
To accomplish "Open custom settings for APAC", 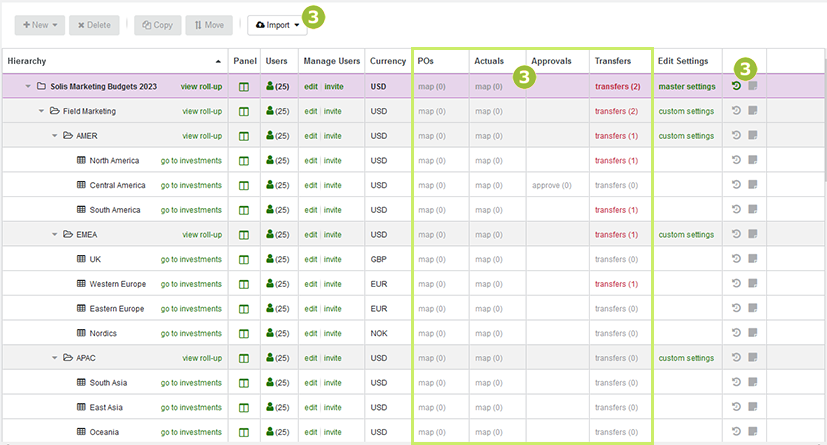I will (x=686, y=358).
